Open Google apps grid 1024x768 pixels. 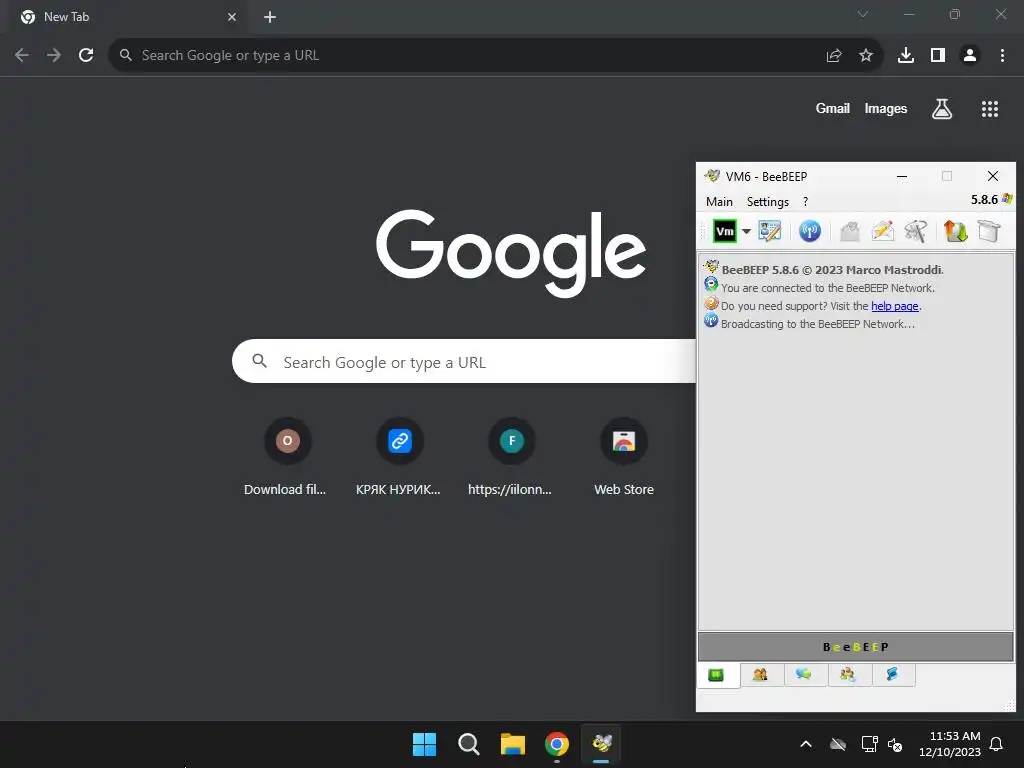point(990,109)
